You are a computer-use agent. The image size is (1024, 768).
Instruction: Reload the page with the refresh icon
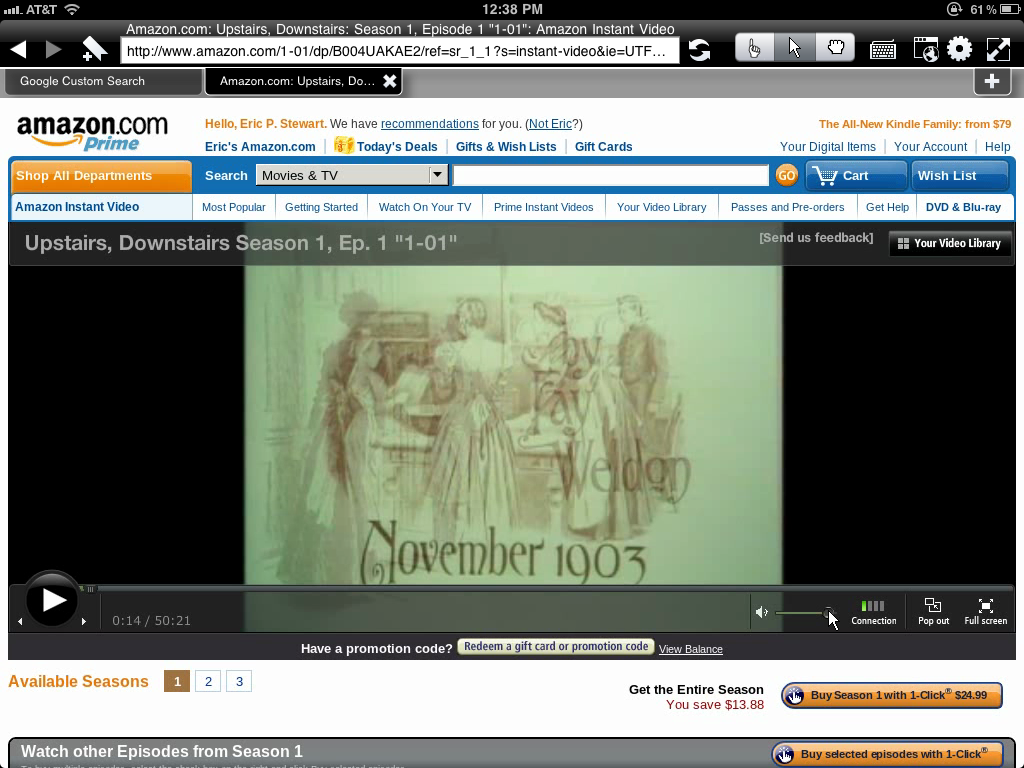coord(699,50)
